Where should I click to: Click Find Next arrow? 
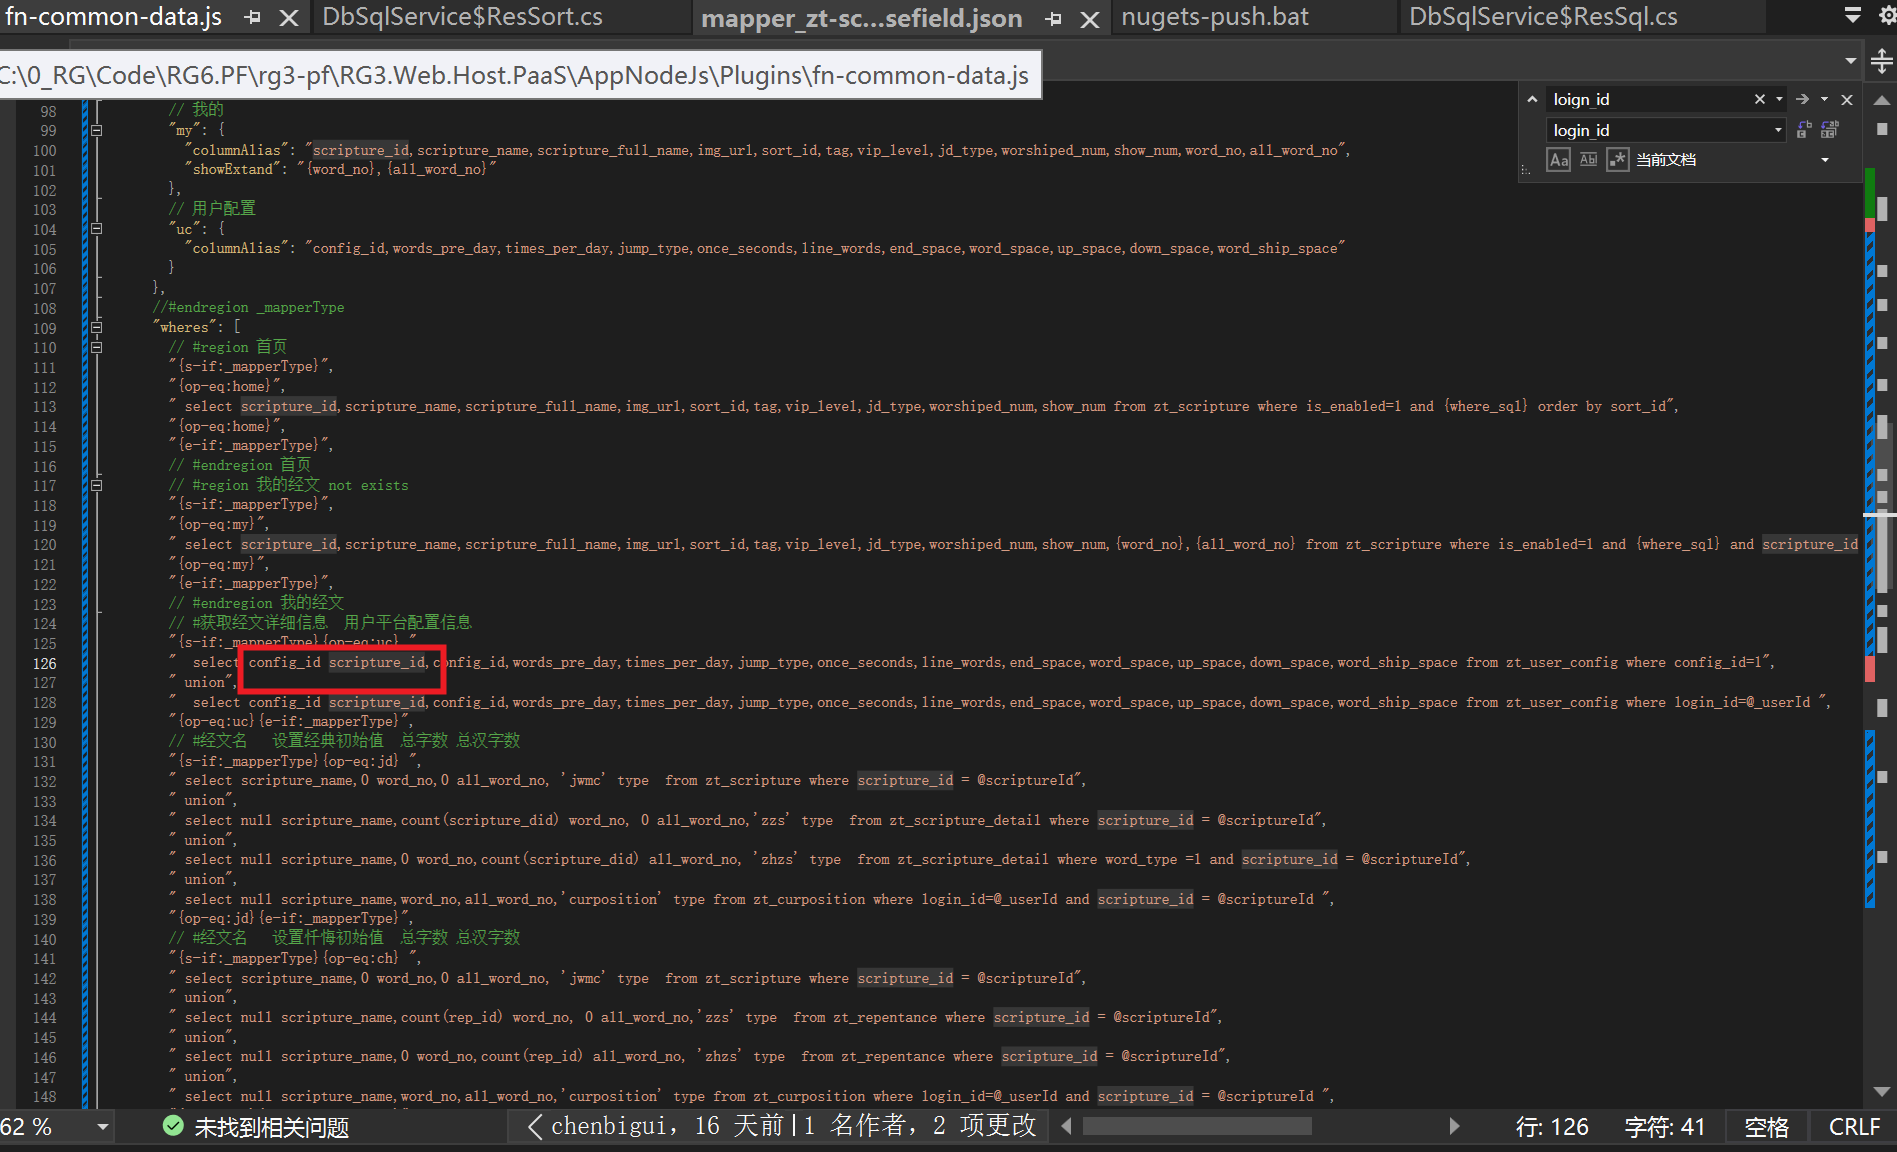[x=1802, y=99]
